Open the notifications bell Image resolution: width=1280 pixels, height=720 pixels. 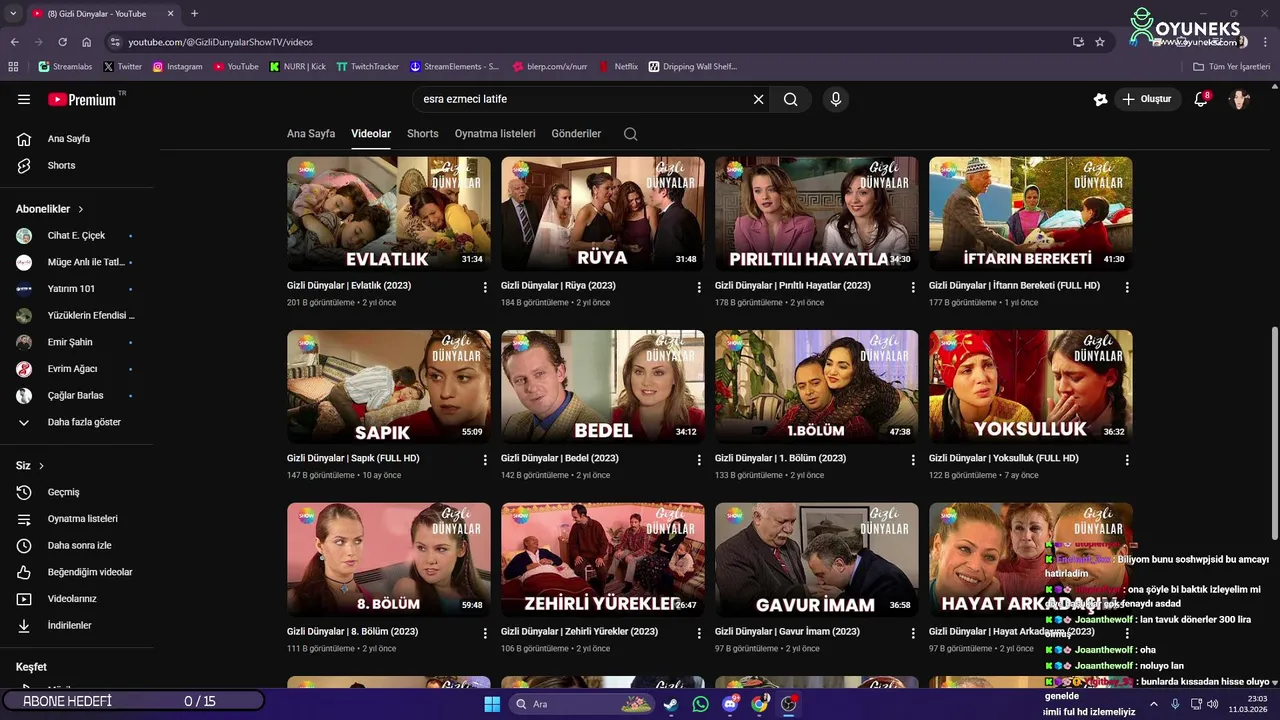pyautogui.click(x=1201, y=99)
